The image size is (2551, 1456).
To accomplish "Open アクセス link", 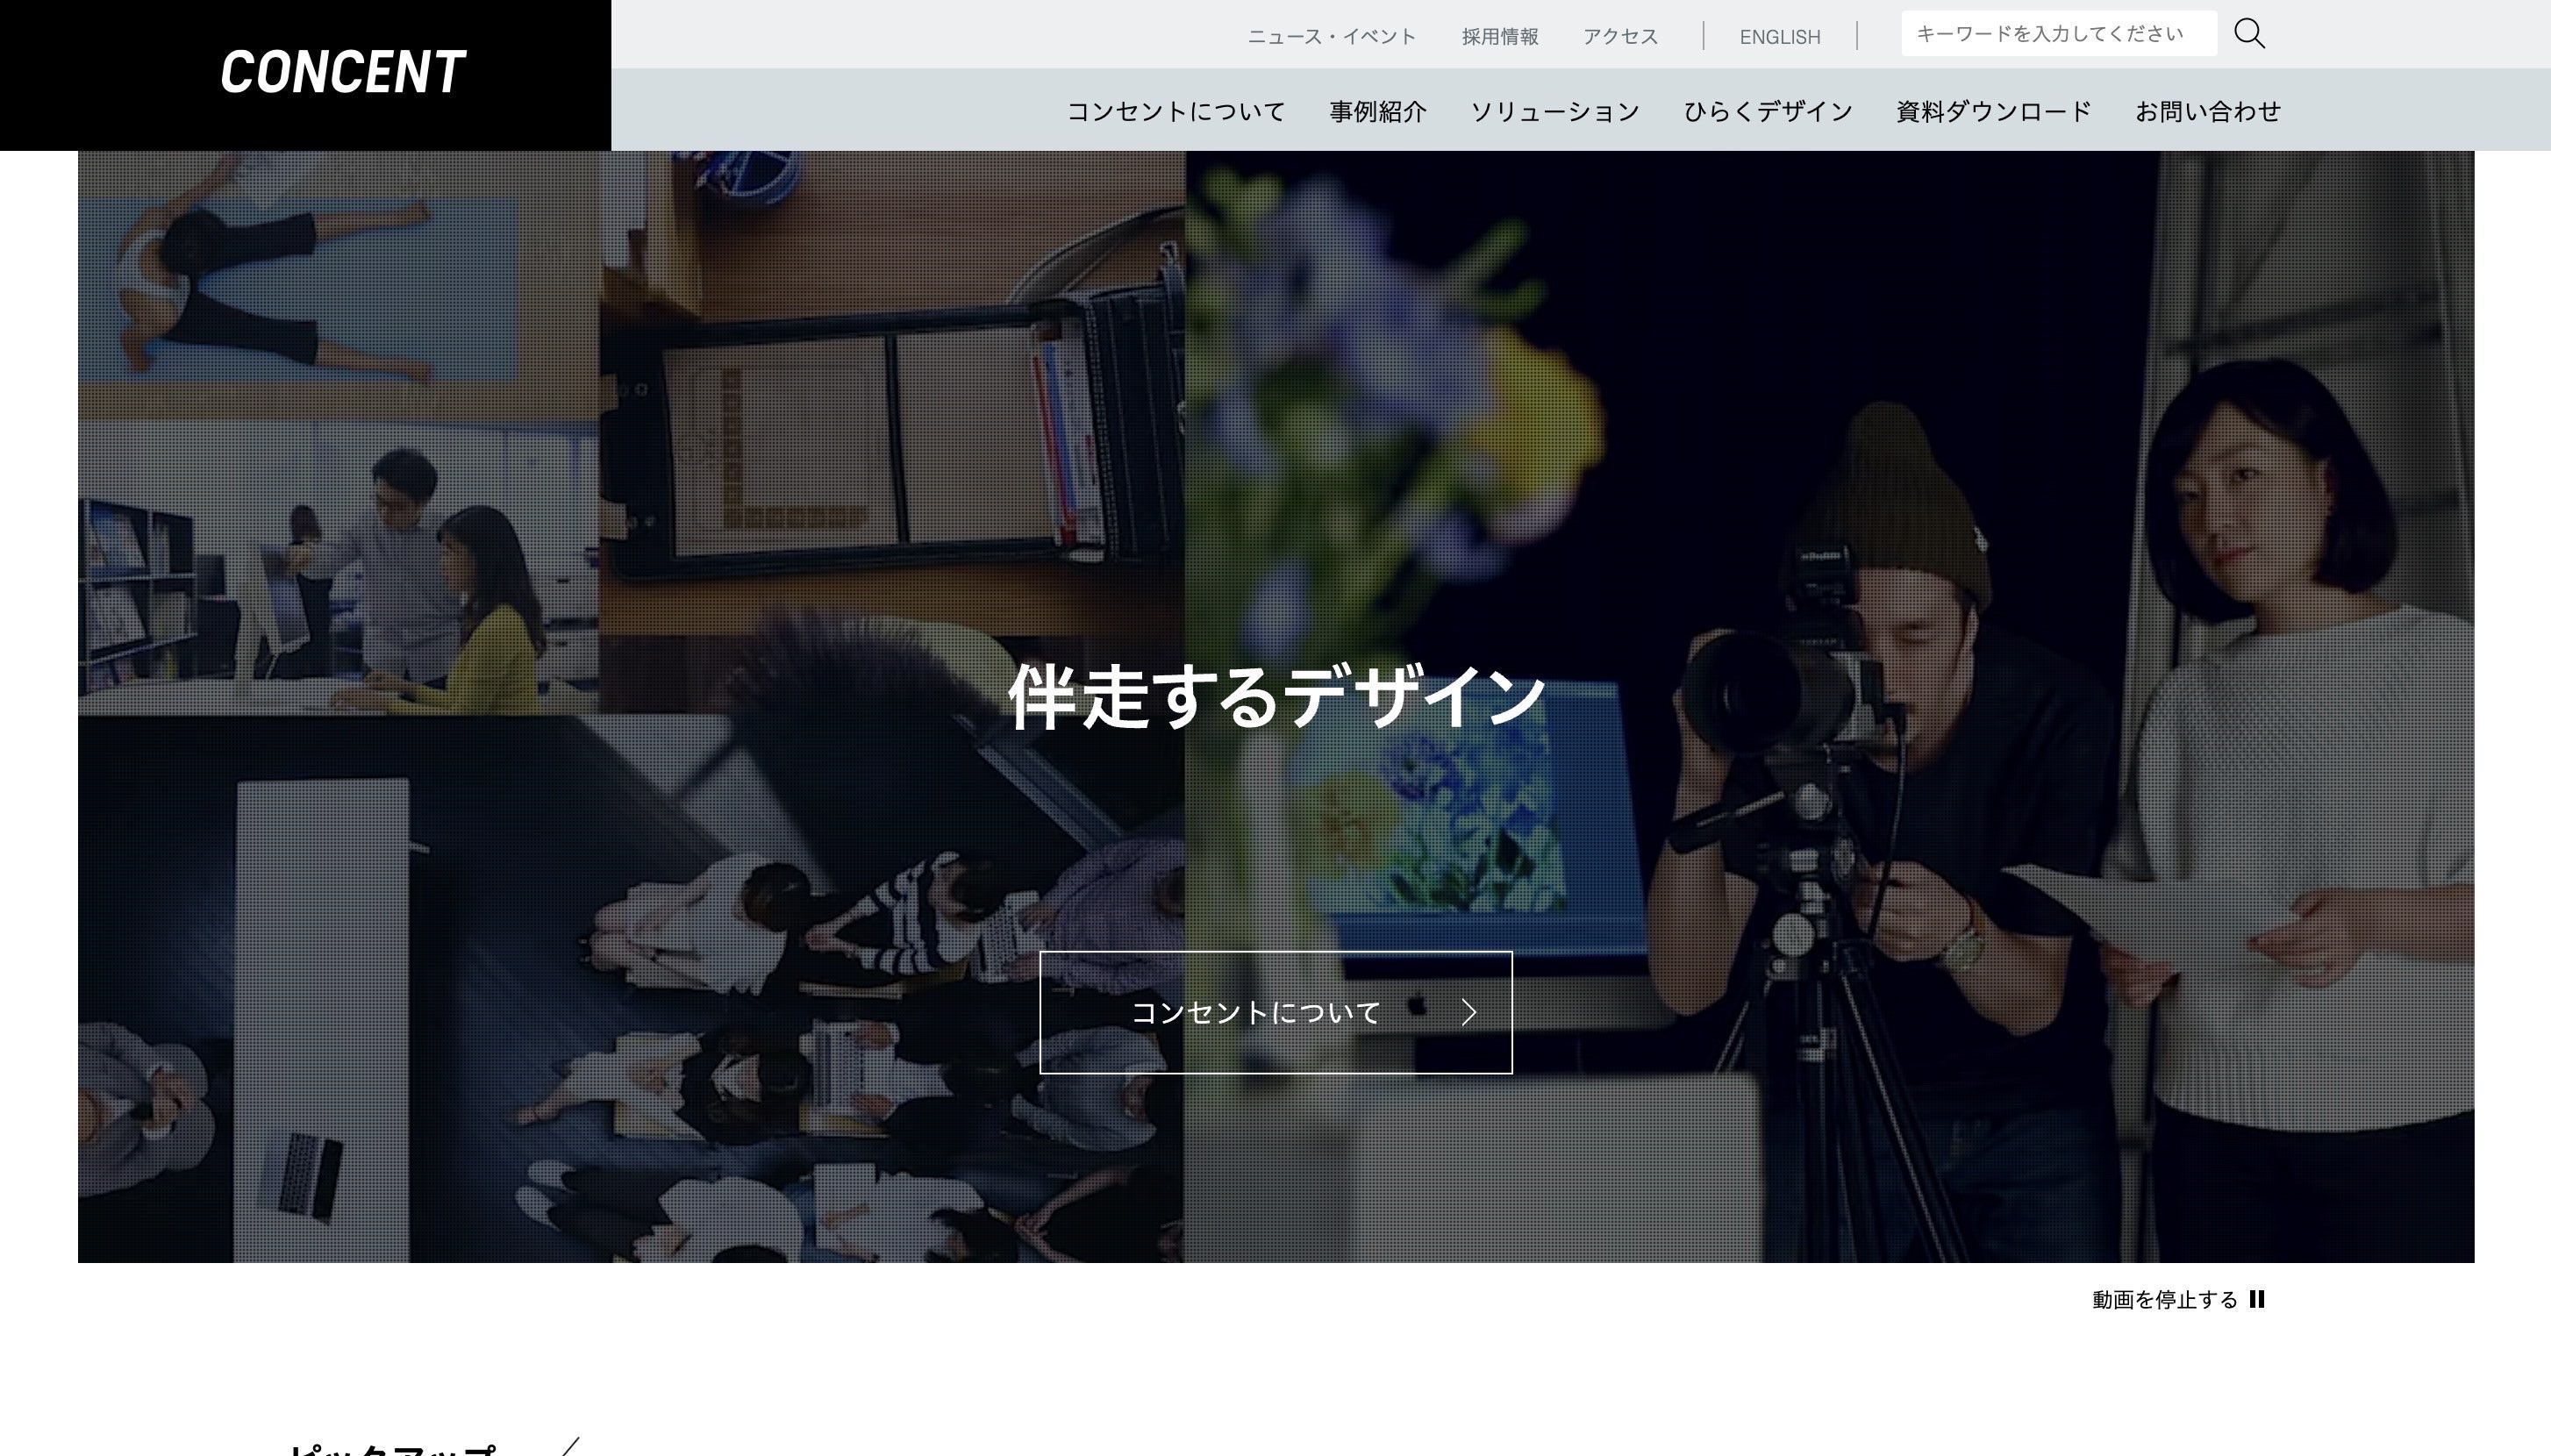I will 1620,37.
